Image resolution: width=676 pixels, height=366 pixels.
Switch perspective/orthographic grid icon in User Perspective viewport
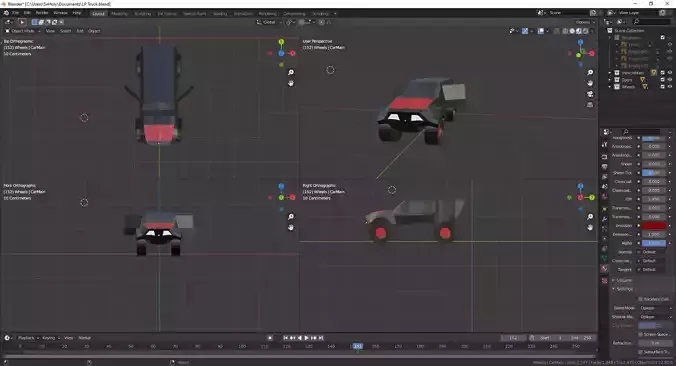coord(590,105)
